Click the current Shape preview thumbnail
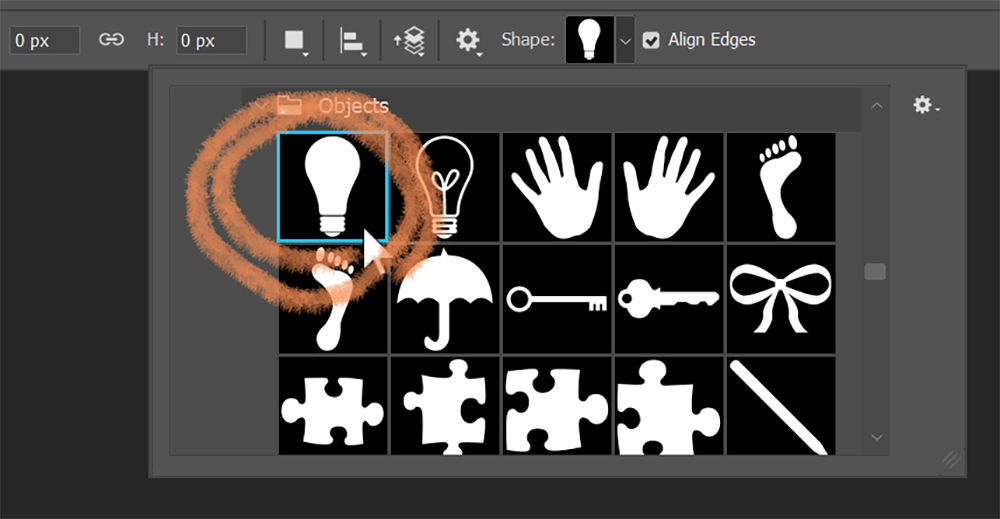The width and height of the screenshot is (1000, 519). click(x=589, y=40)
